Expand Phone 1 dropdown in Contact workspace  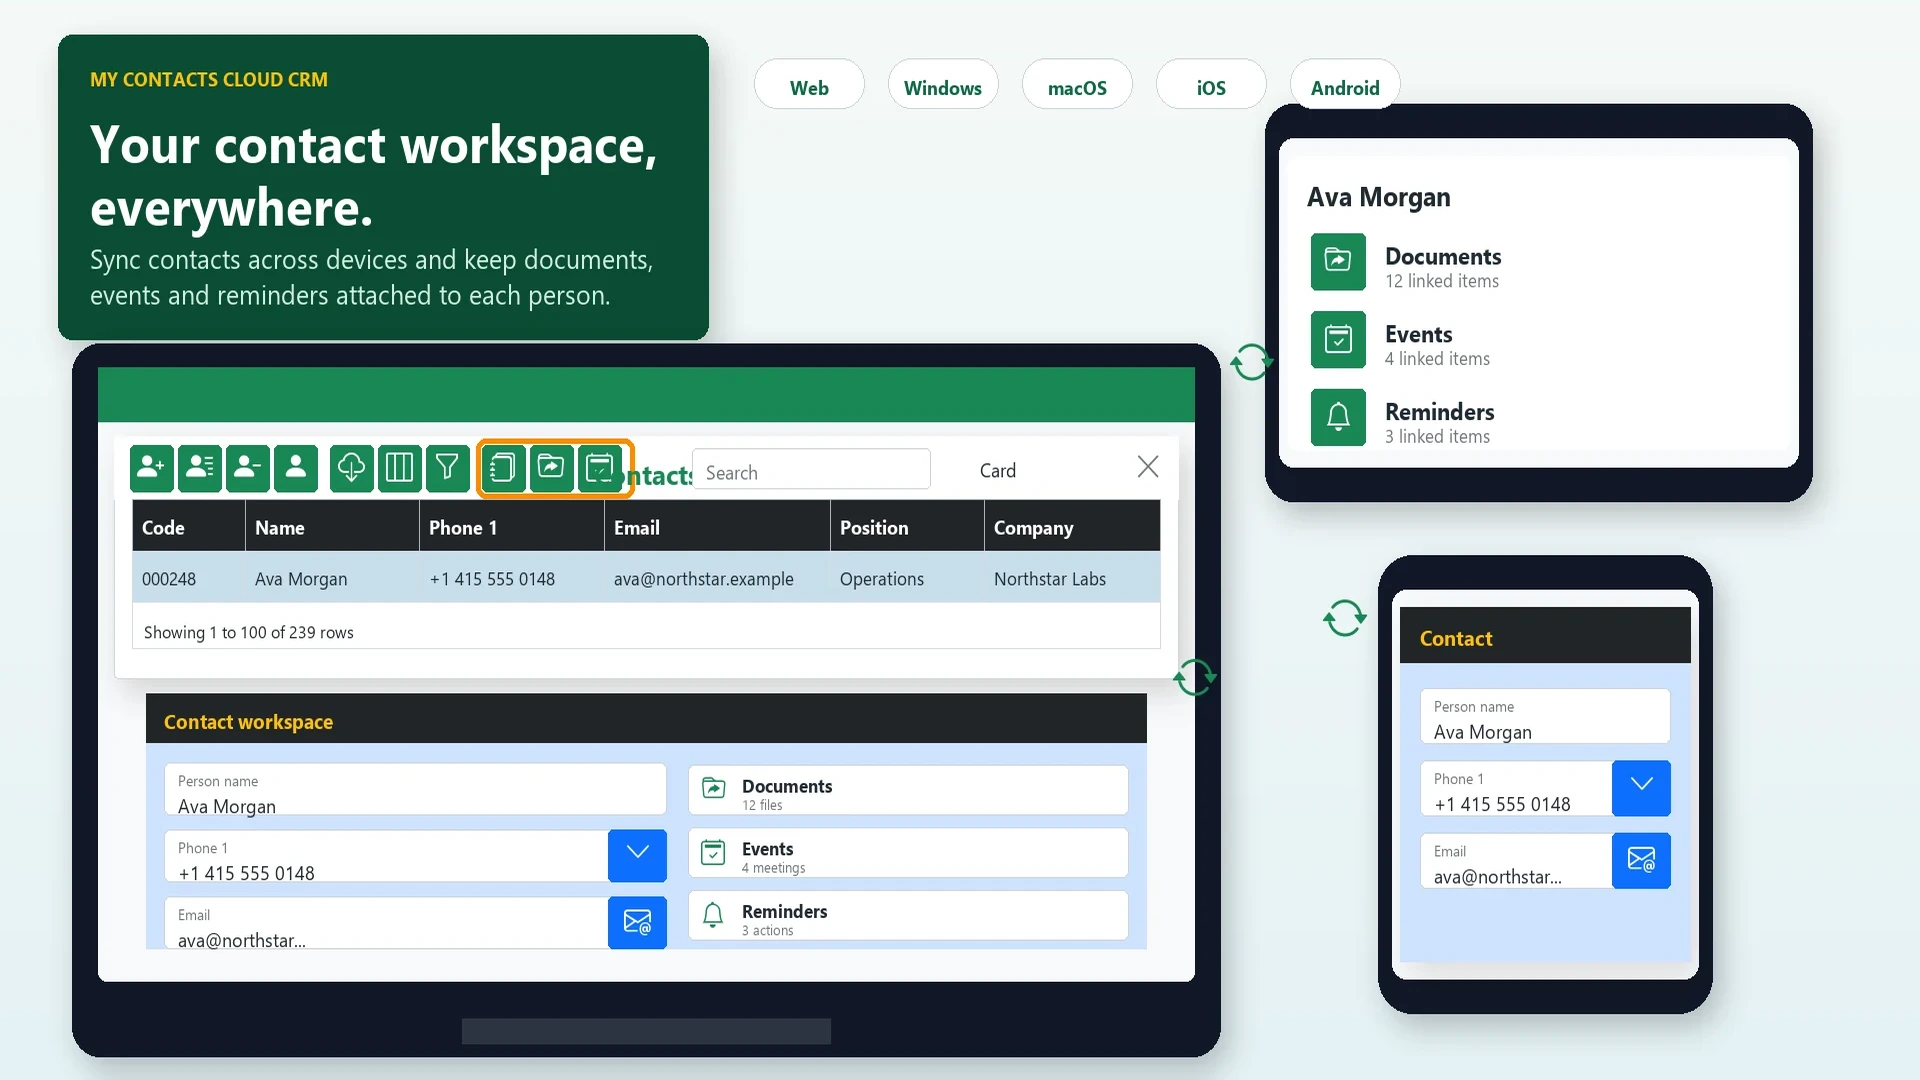coord(637,856)
